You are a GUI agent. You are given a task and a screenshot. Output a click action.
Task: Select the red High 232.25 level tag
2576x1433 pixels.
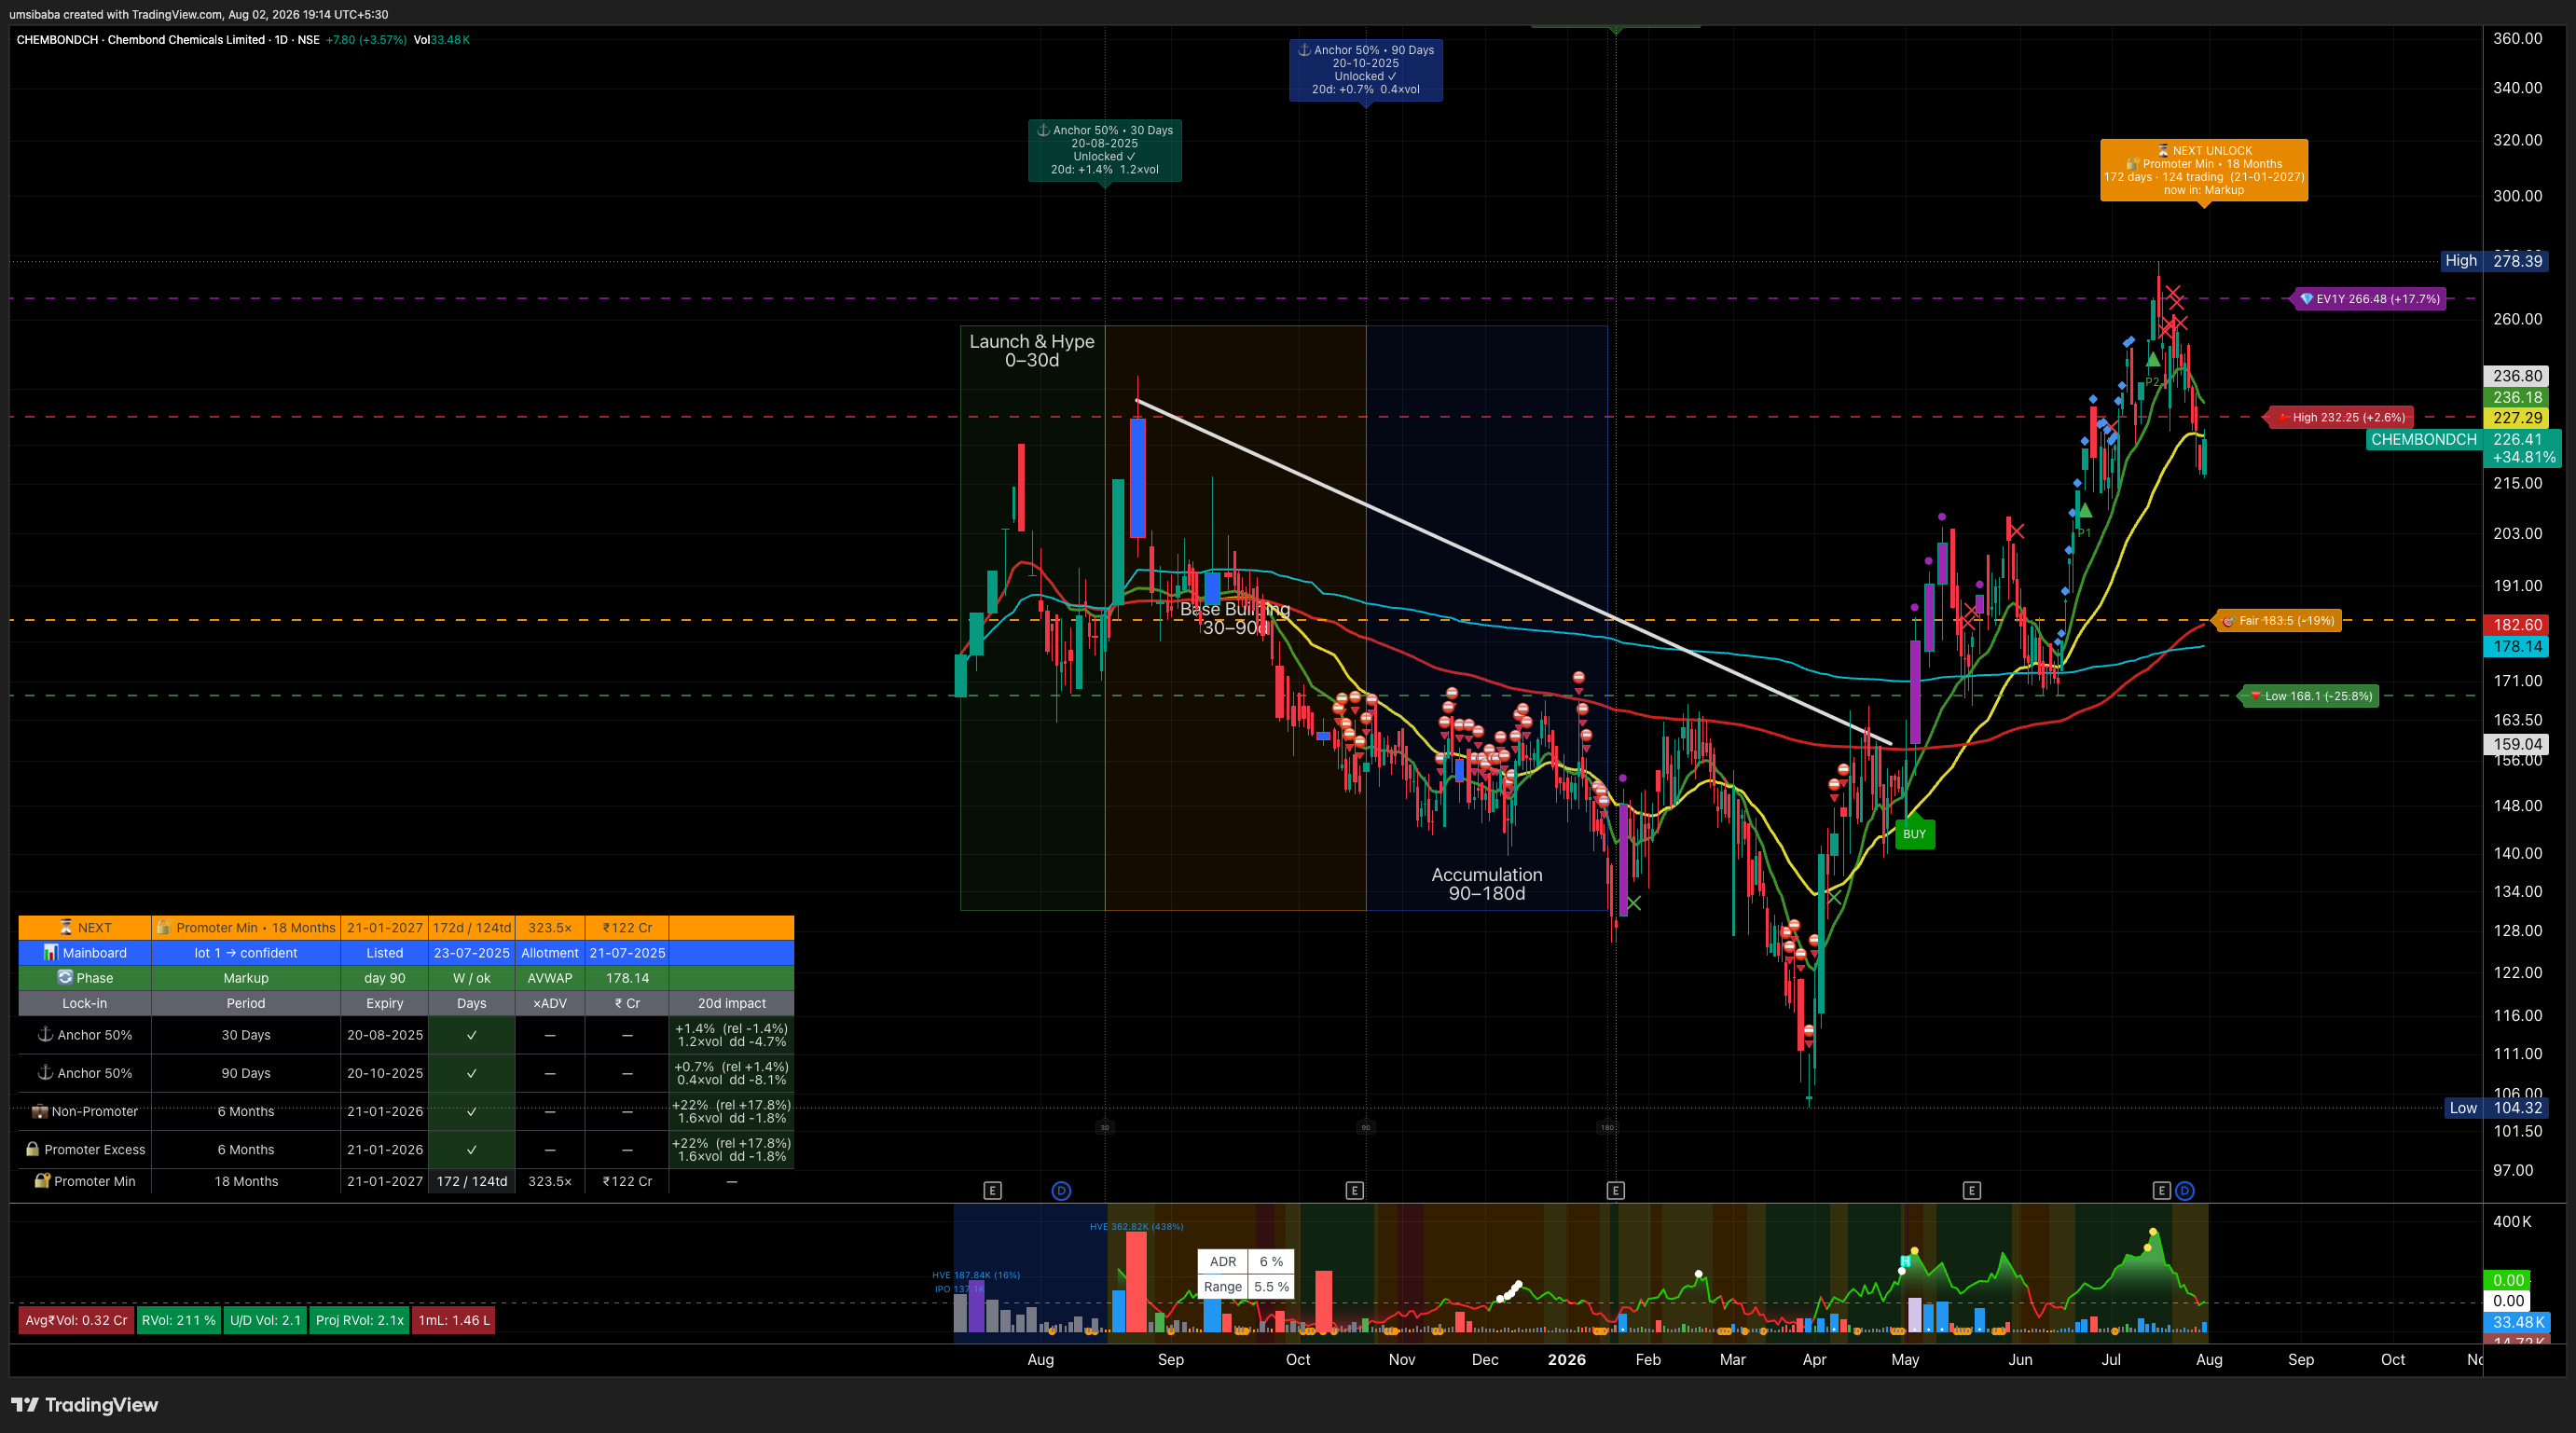tap(2340, 417)
